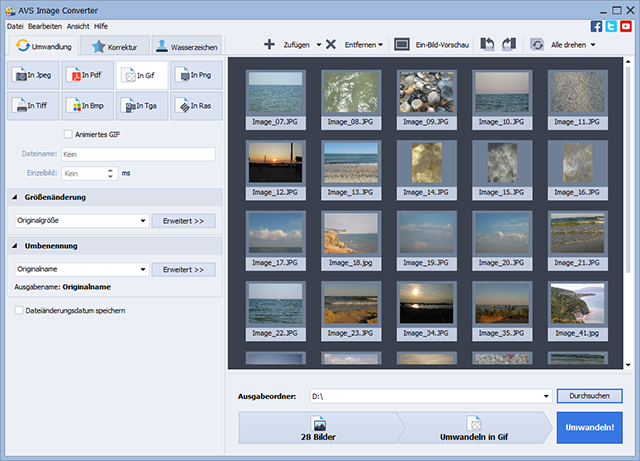The image size is (640, 461).
Task: Open the Originalgröße size dropdown
Action: click(143, 221)
